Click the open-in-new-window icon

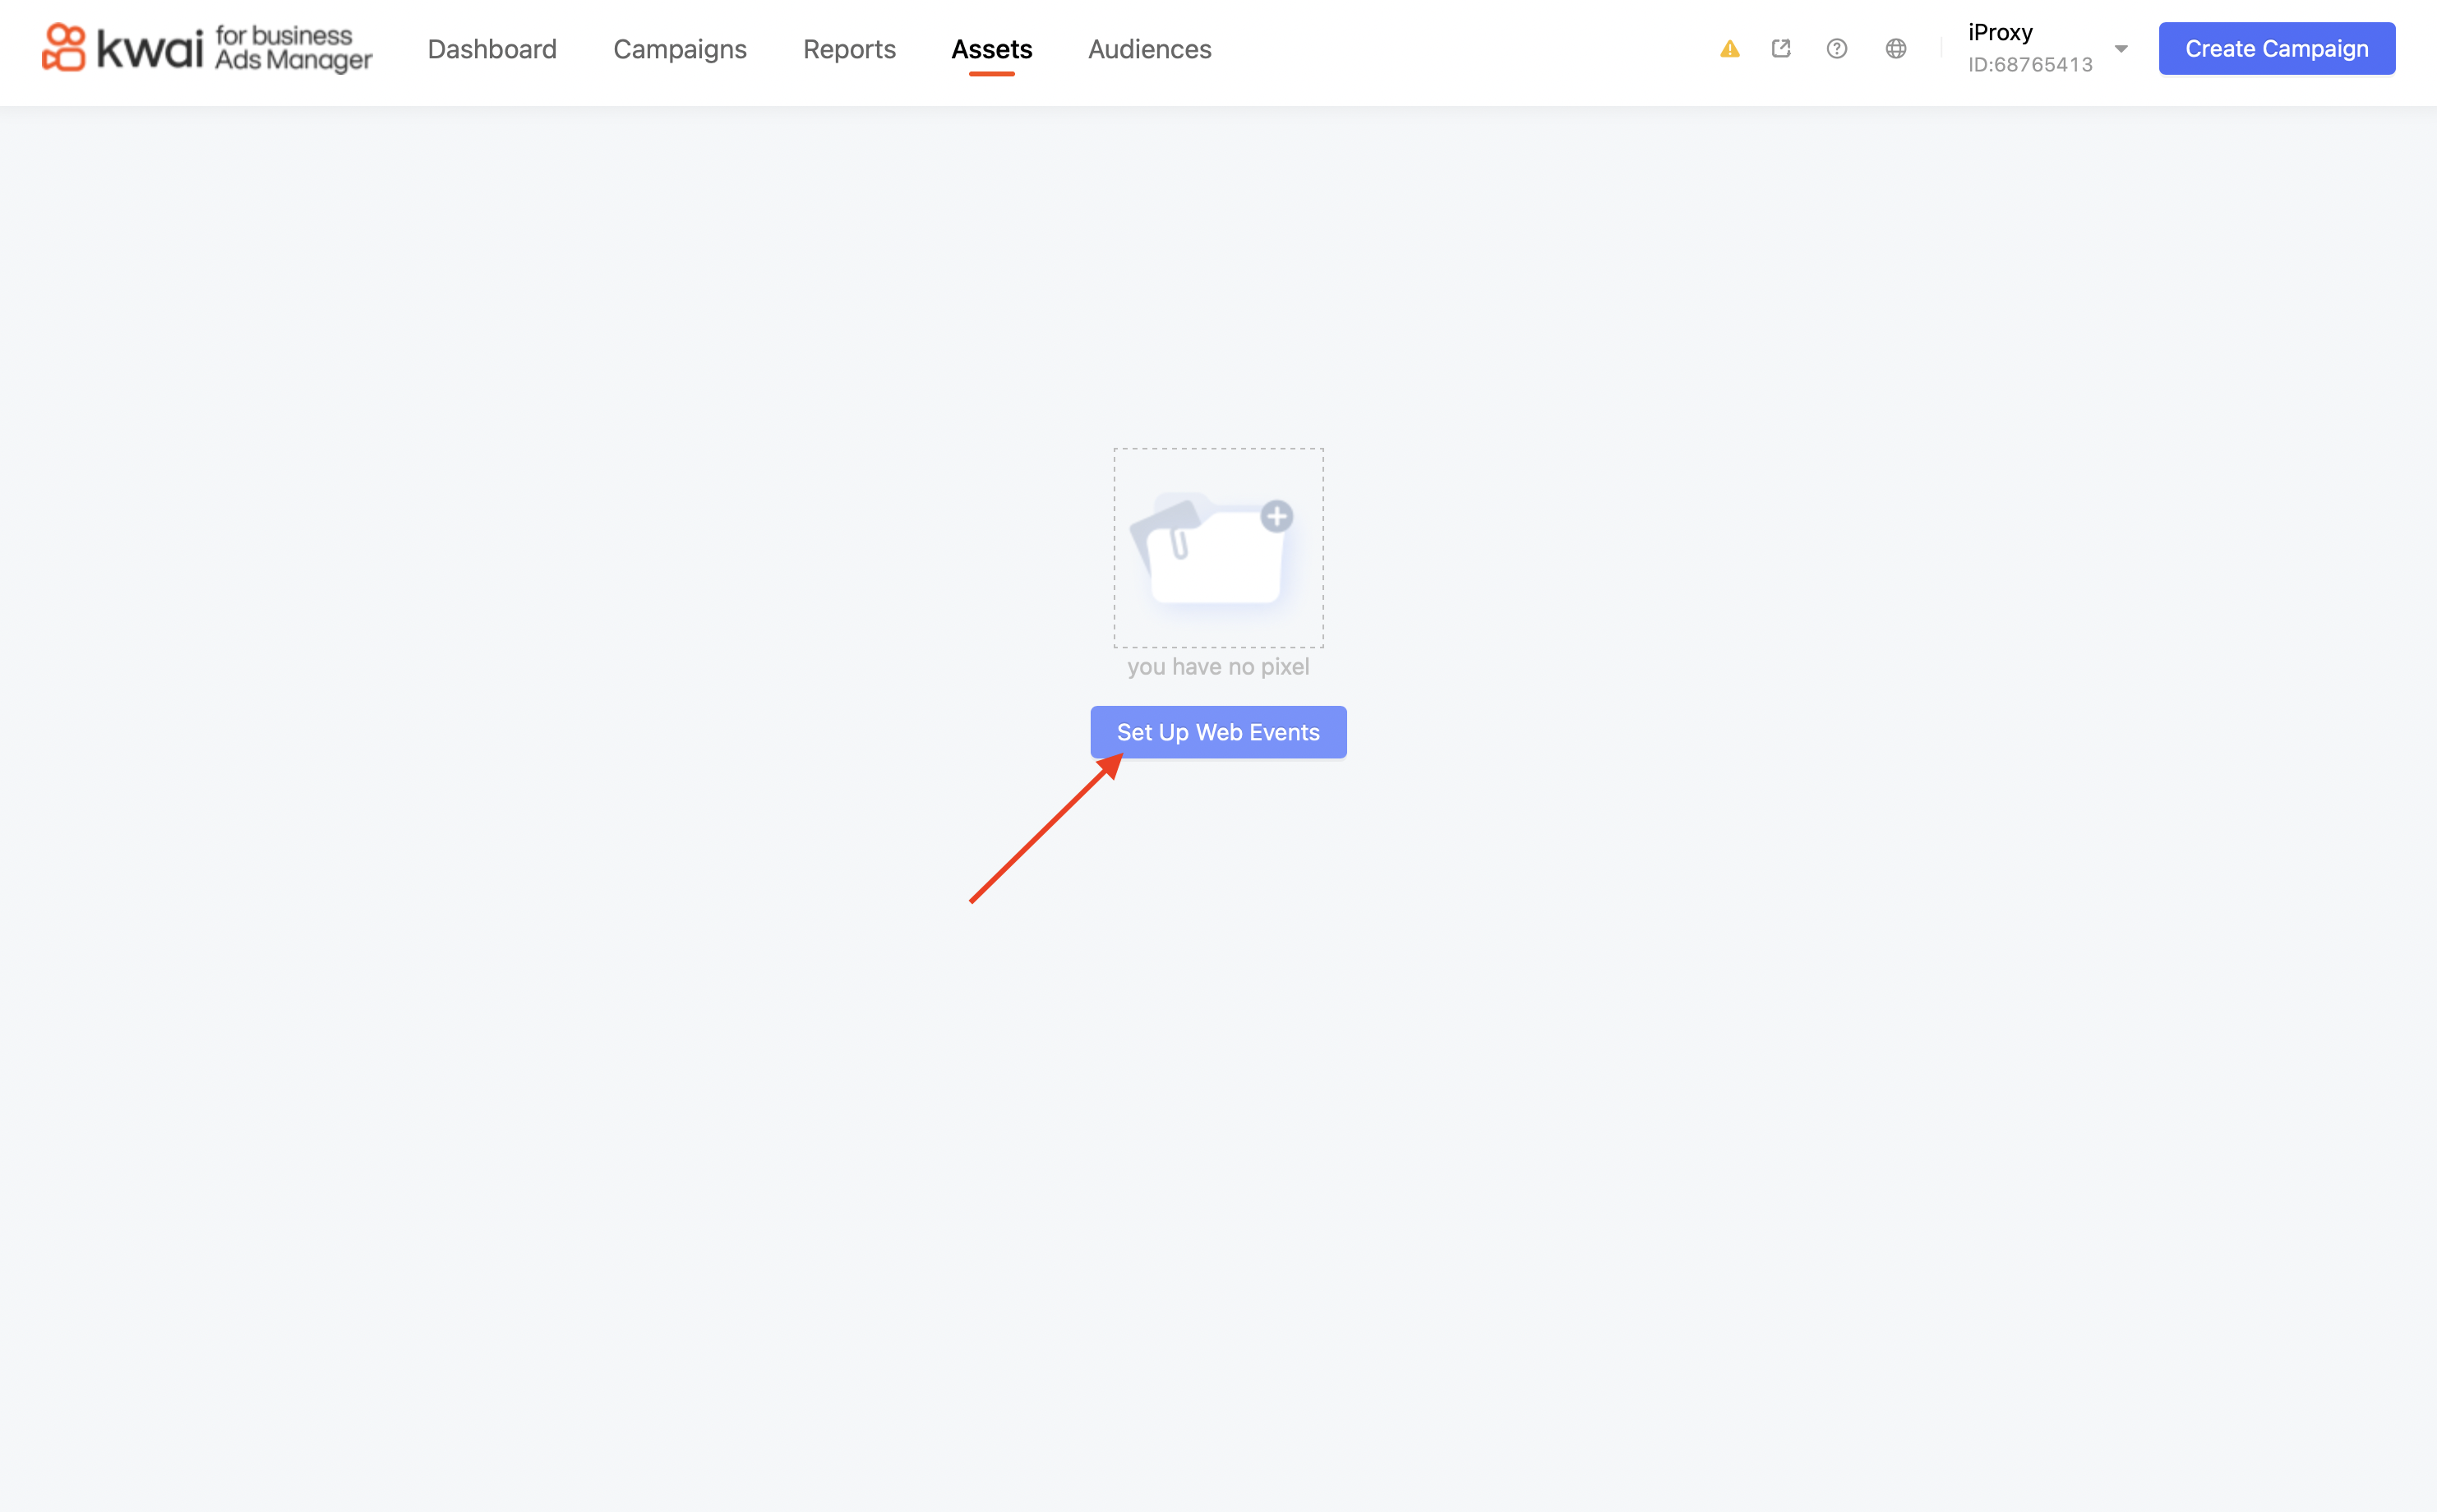click(1781, 48)
